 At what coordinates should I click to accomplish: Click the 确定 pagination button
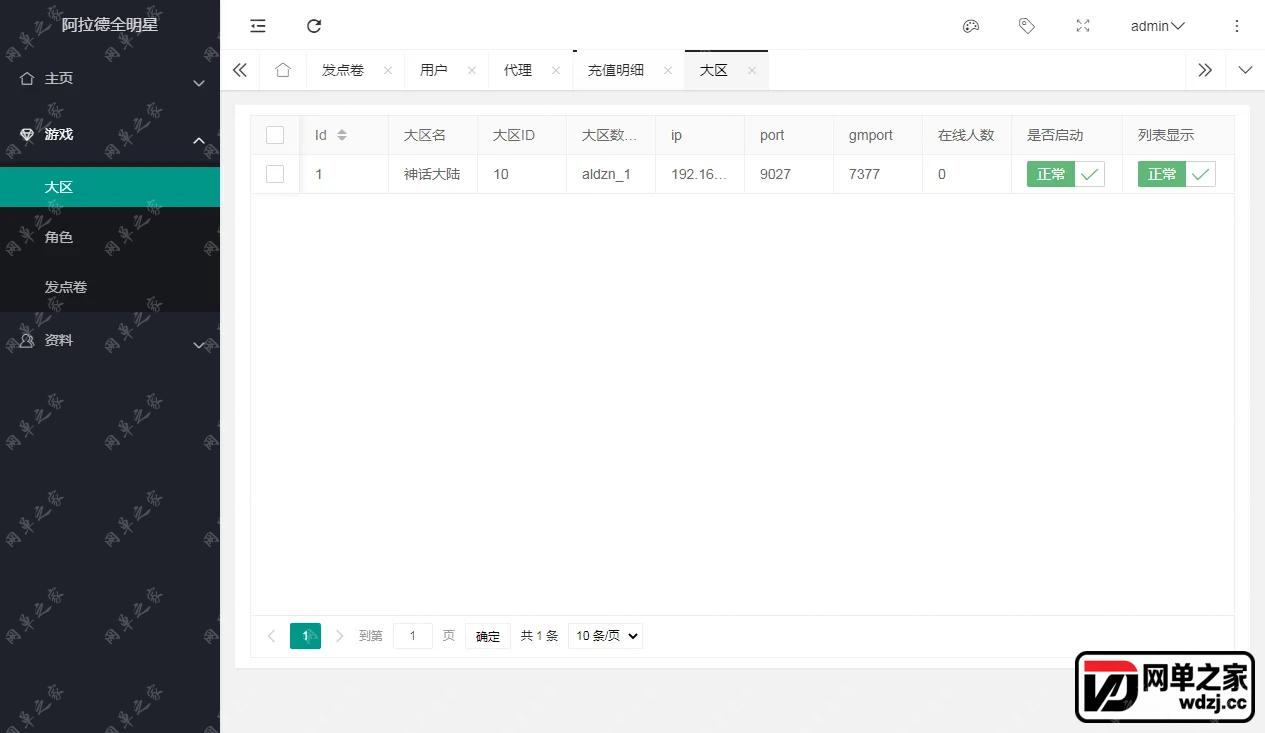(x=488, y=636)
